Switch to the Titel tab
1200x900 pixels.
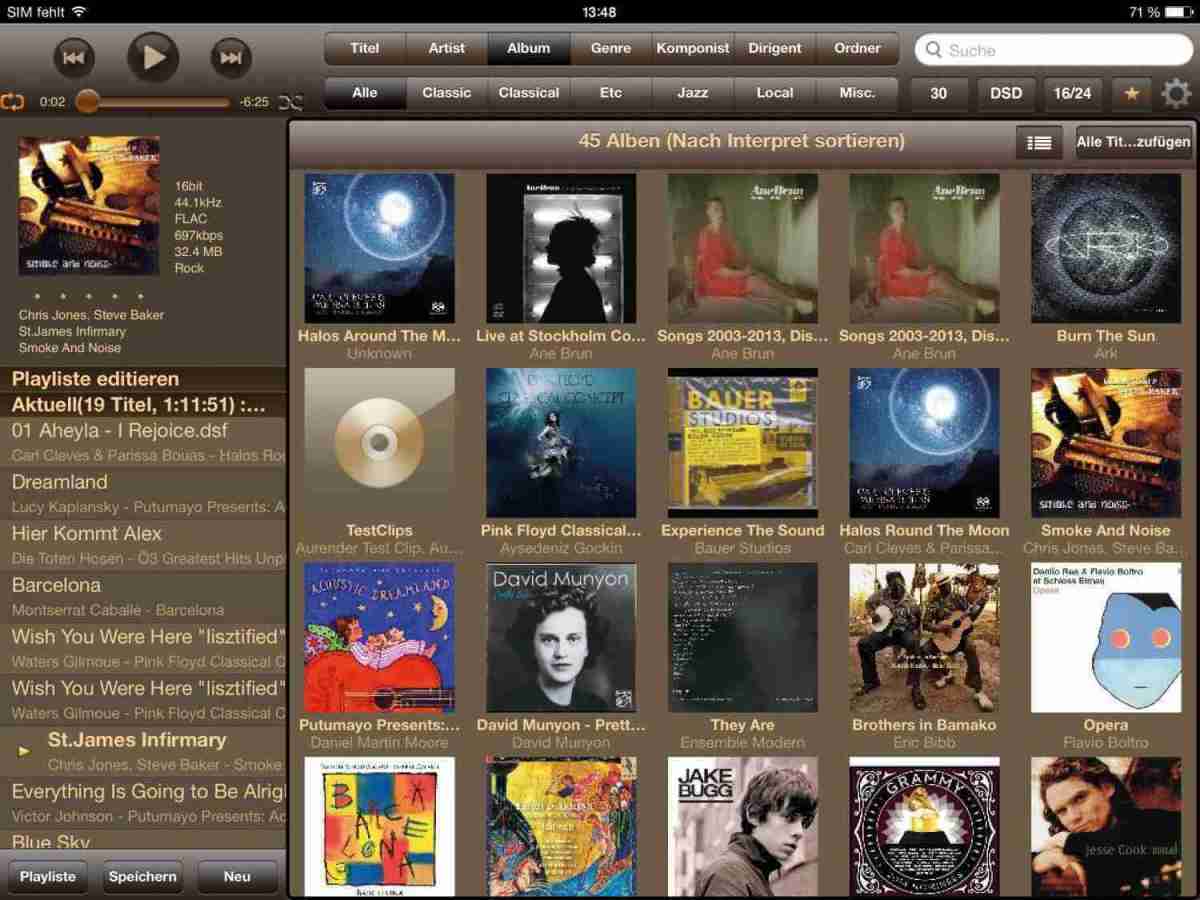tap(365, 48)
